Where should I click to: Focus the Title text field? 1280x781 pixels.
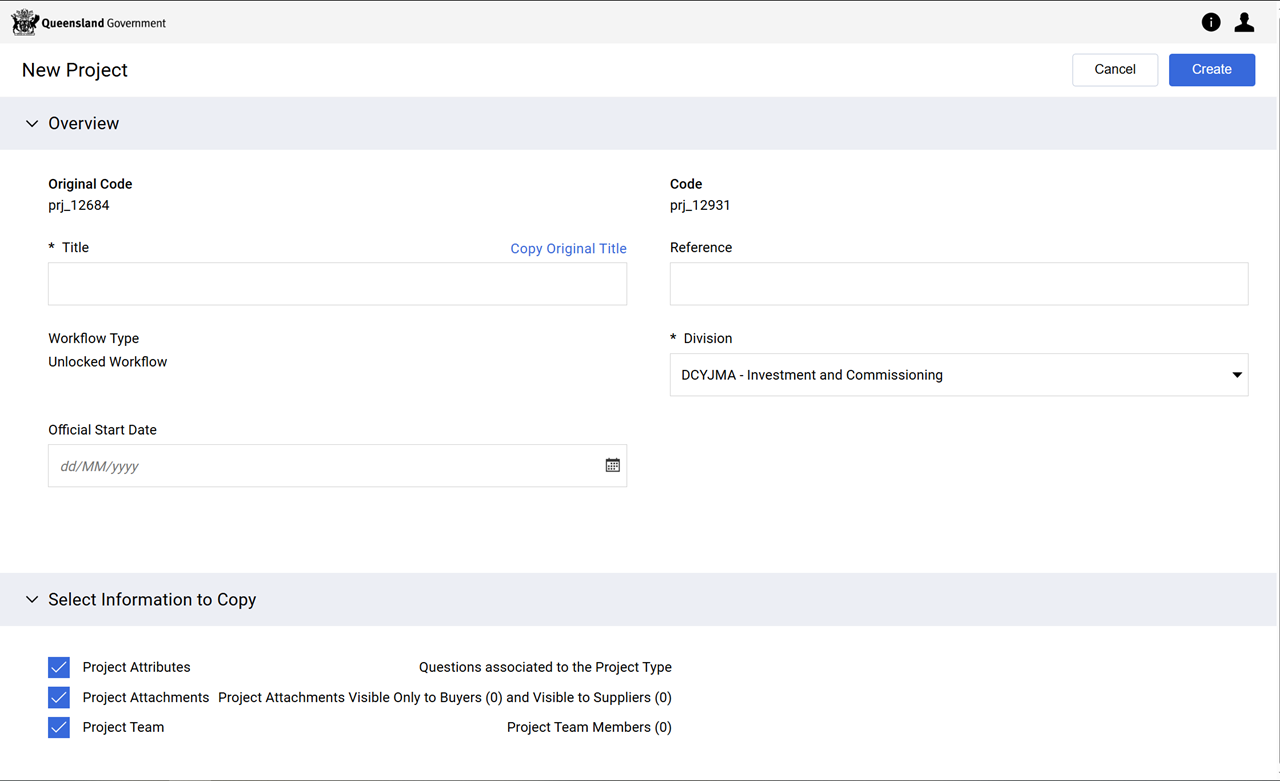[x=337, y=284]
